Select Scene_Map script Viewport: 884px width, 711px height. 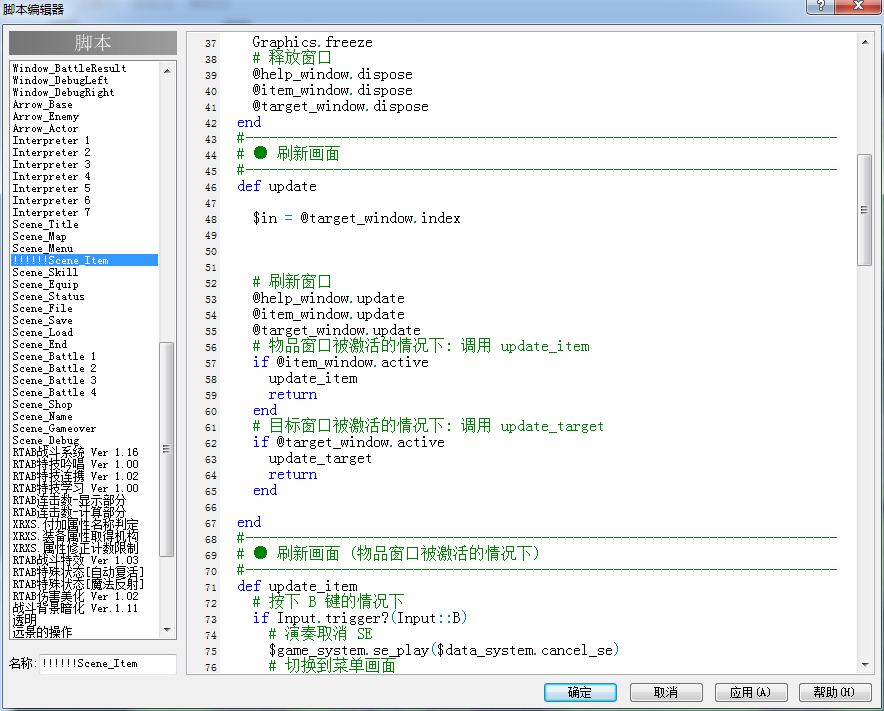tap(39, 237)
